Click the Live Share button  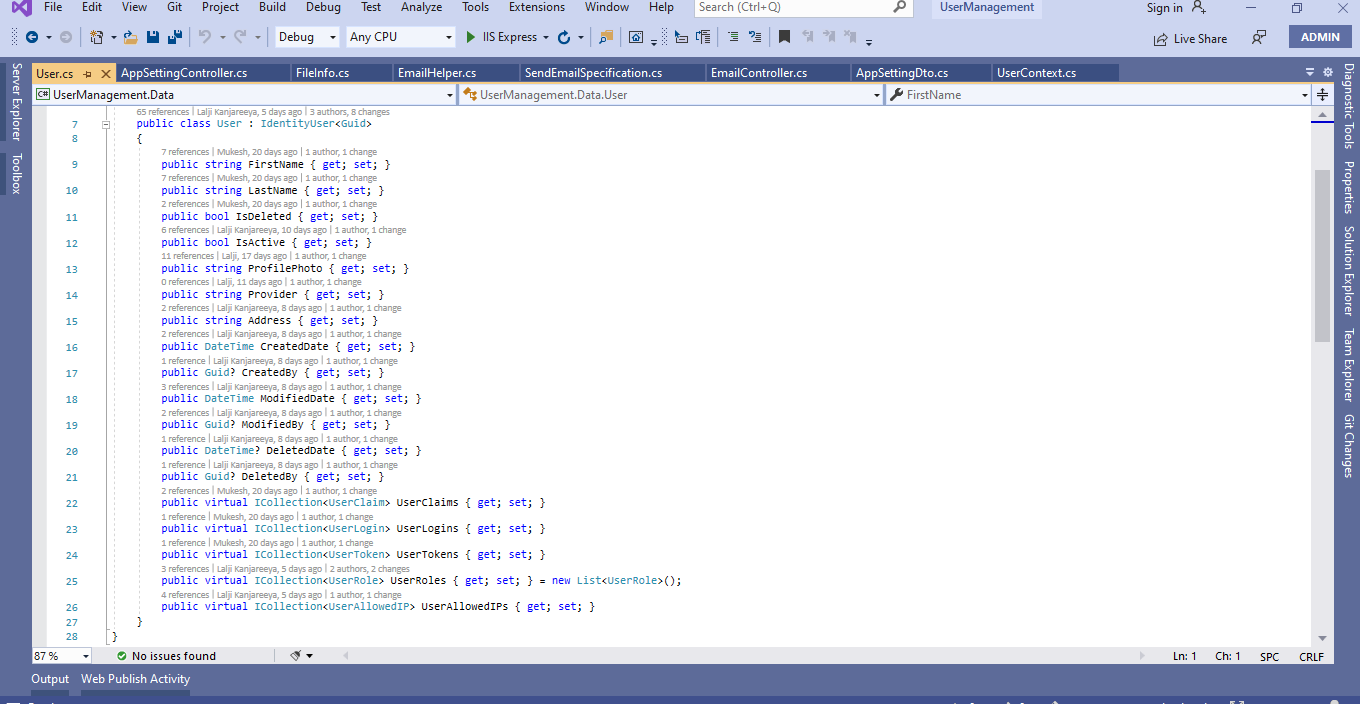click(1190, 38)
